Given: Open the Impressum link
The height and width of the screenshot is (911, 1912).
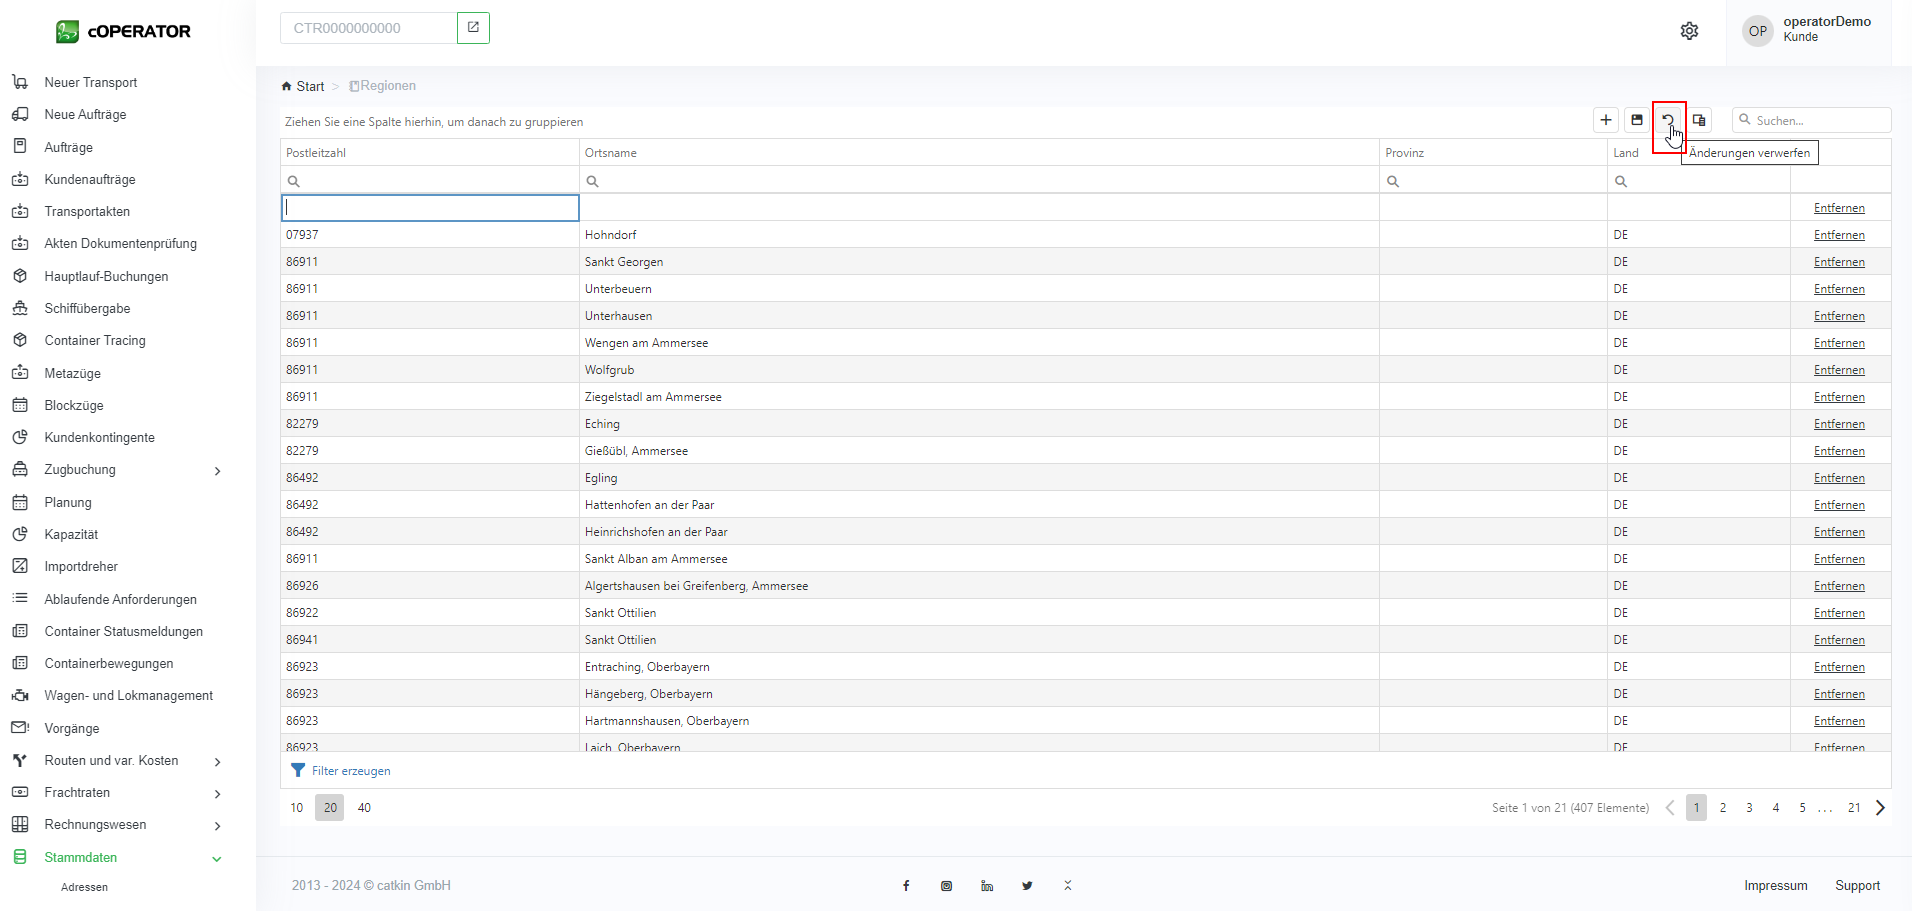Looking at the screenshot, I should coord(1775,886).
